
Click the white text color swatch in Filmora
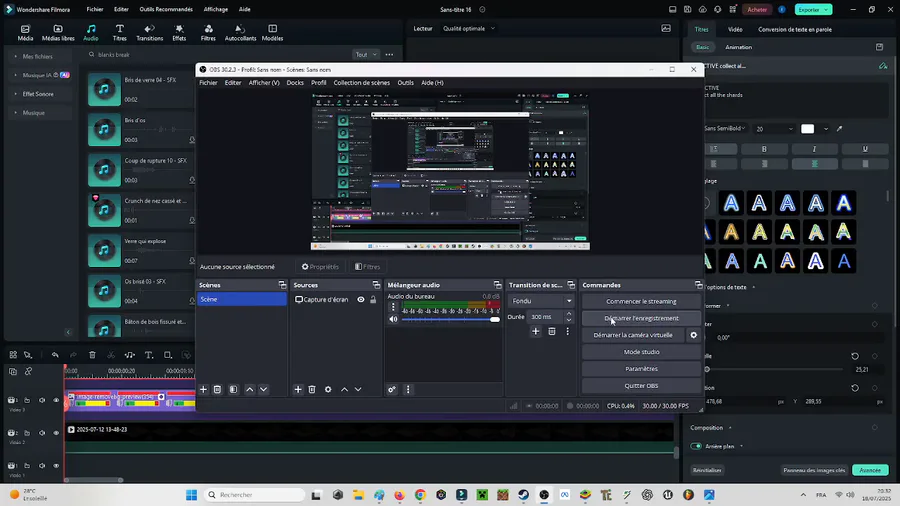tap(808, 129)
